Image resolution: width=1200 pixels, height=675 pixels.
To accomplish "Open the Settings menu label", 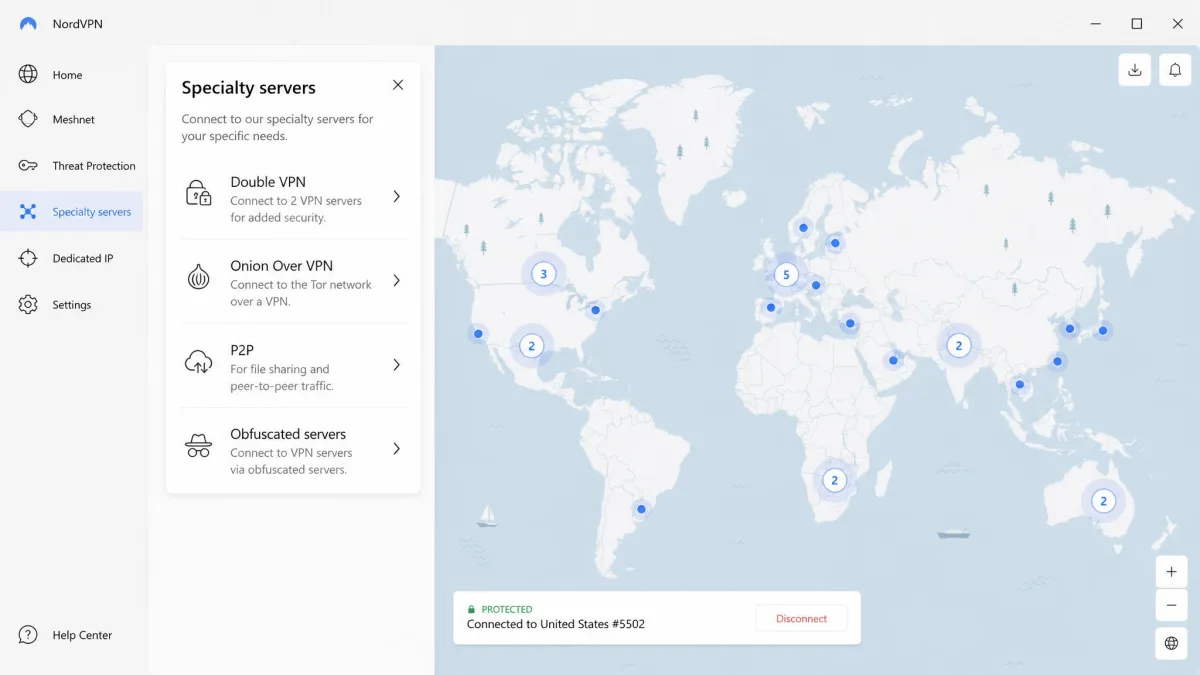I will (71, 305).
